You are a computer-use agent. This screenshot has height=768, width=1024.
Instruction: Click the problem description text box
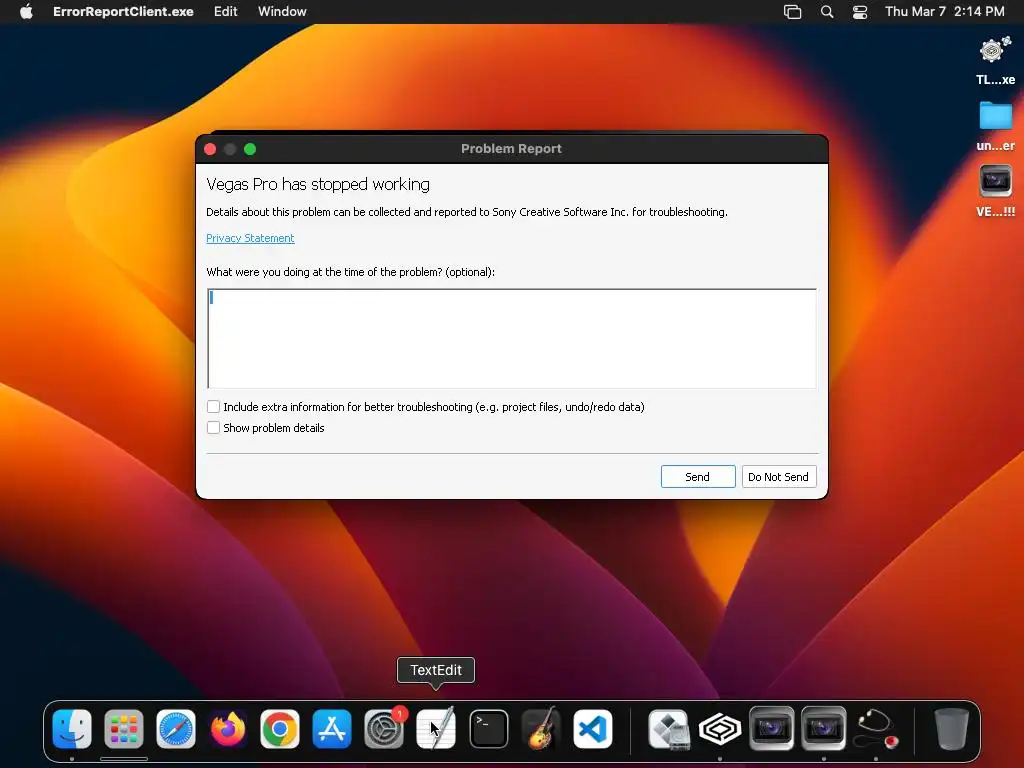[x=511, y=338]
